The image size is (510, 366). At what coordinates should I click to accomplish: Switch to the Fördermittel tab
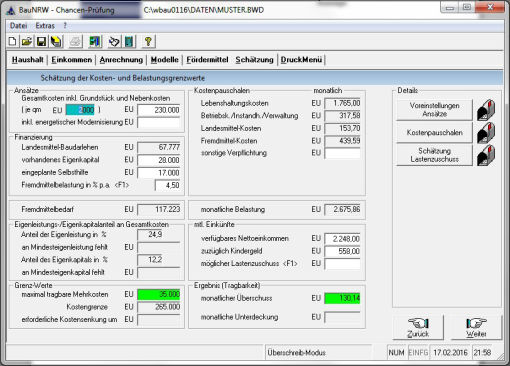pos(207,60)
